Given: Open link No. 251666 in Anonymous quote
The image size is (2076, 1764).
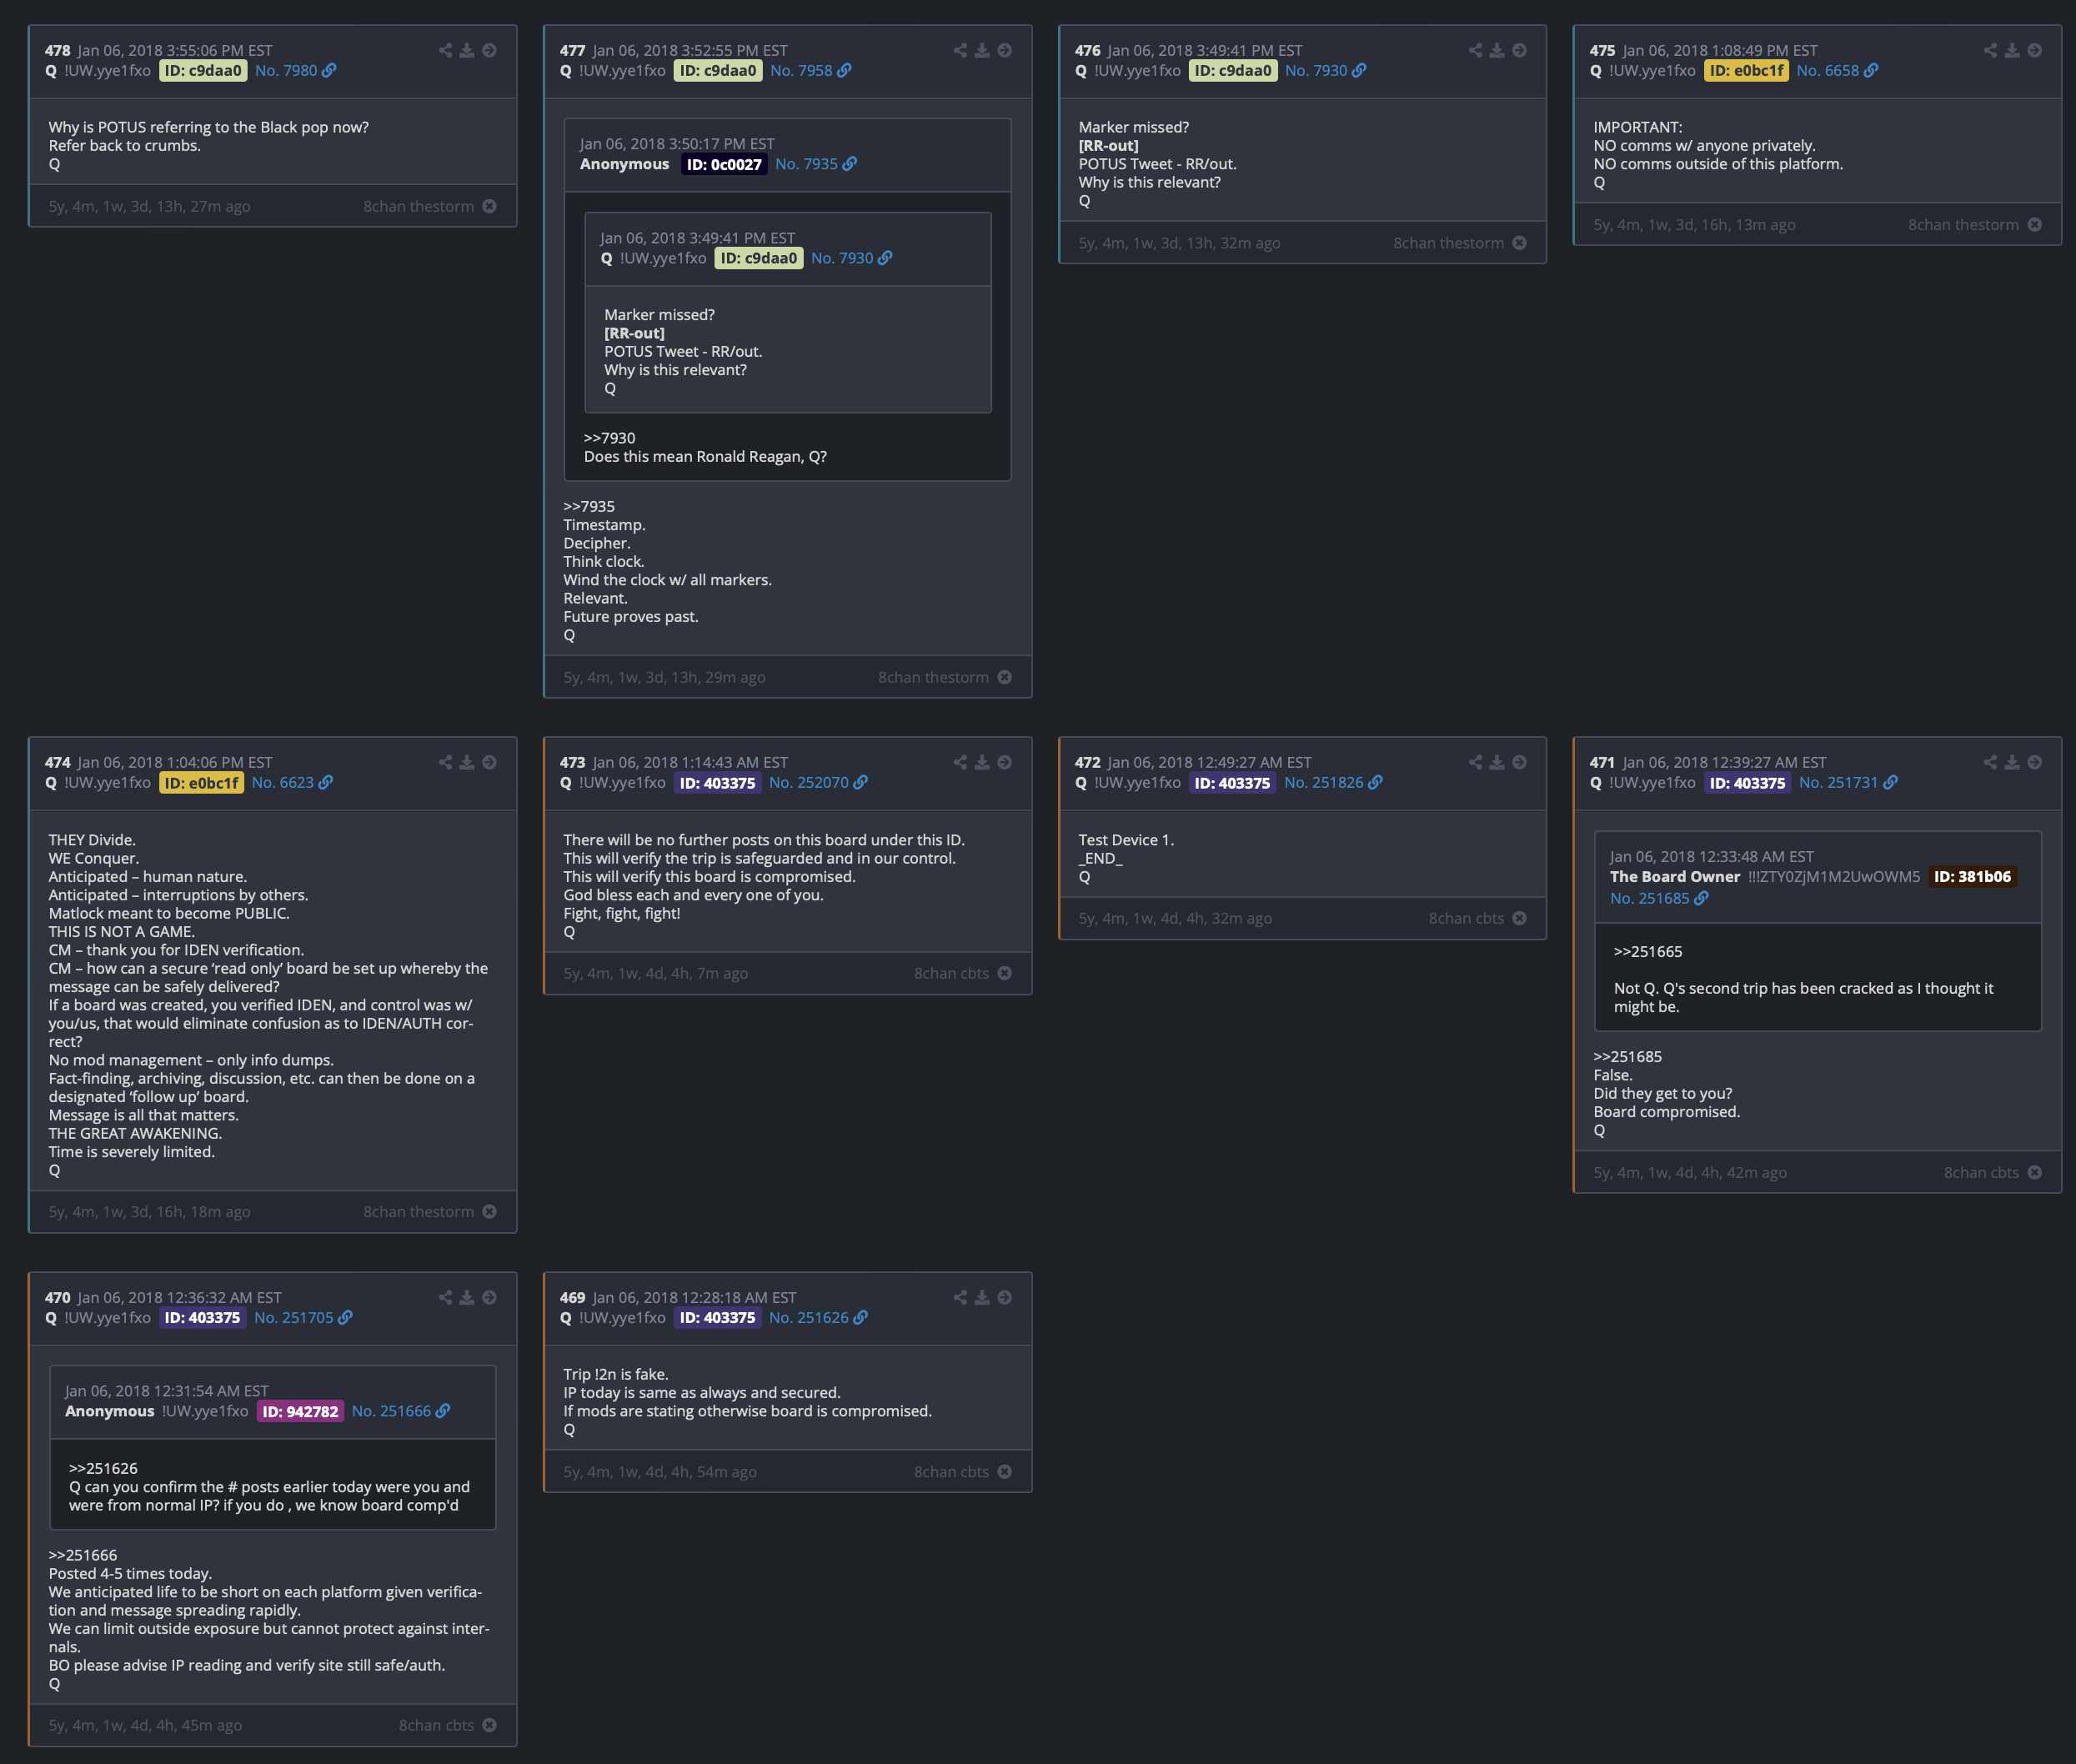Looking at the screenshot, I should [401, 1411].
